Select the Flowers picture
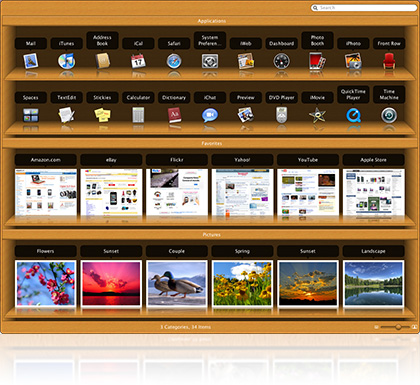This screenshot has width=420, height=385. pyautogui.click(x=46, y=284)
